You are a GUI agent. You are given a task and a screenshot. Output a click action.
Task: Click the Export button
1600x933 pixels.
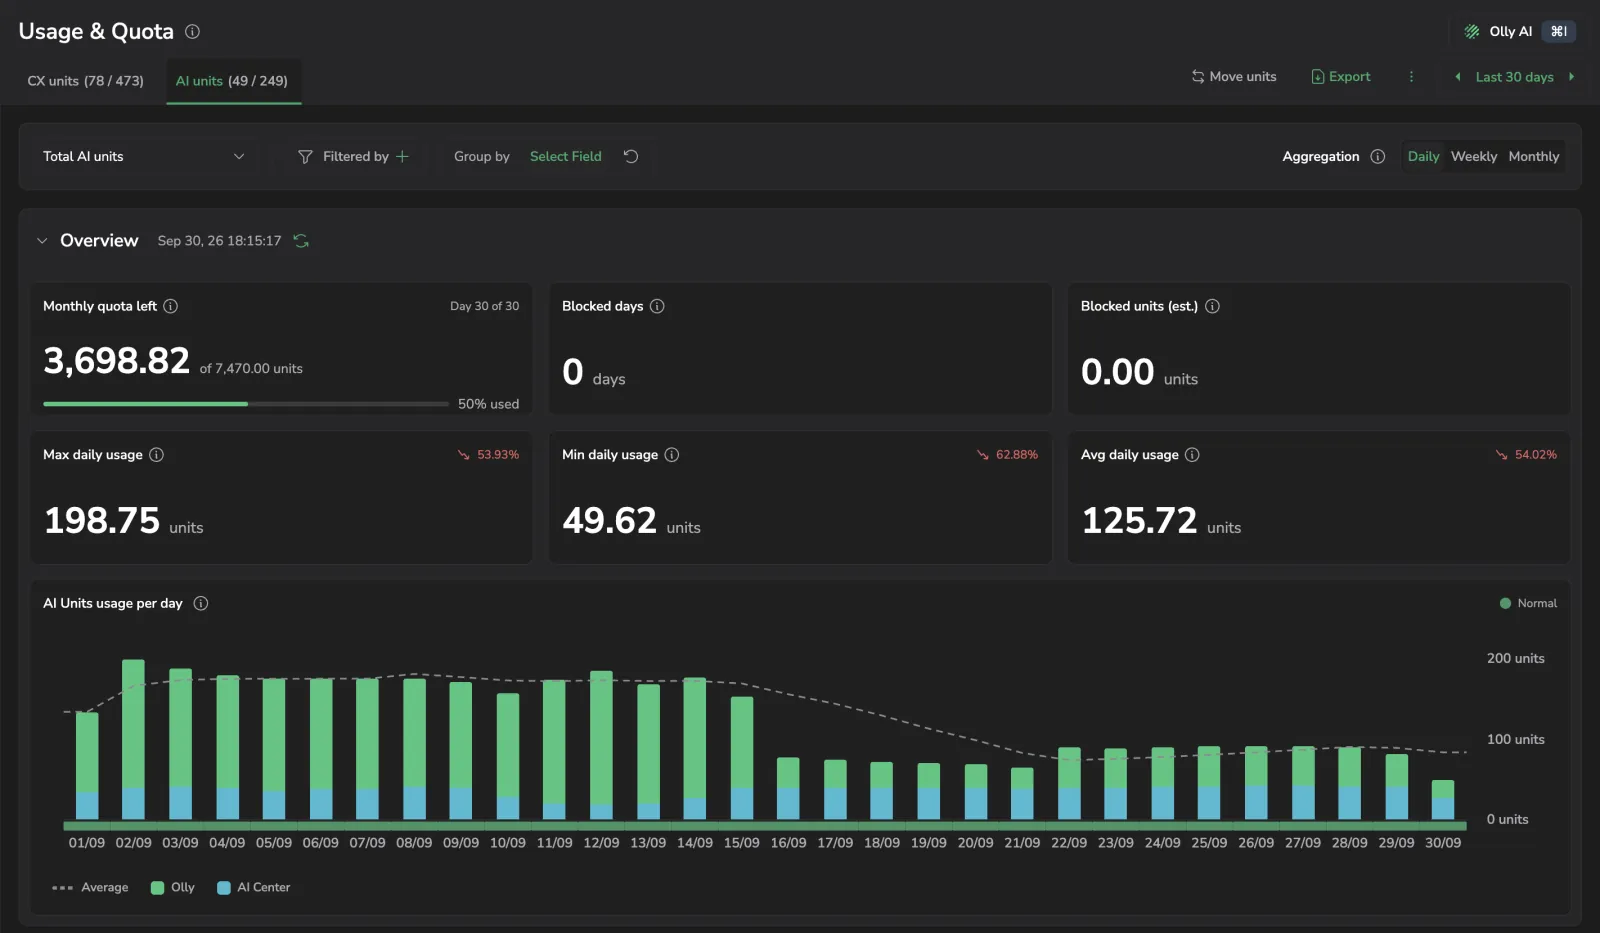point(1341,77)
